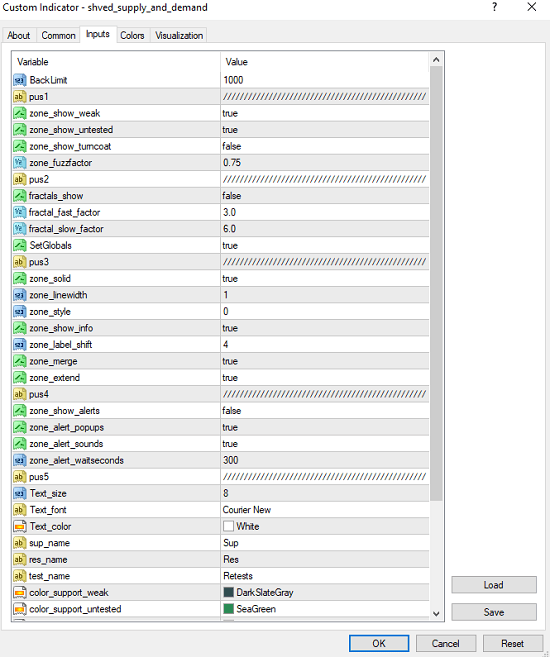This screenshot has width=550, height=657.
Task: Click the boolean icon beside zone_show_turncoat
Action: pyautogui.click(x=19, y=146)
